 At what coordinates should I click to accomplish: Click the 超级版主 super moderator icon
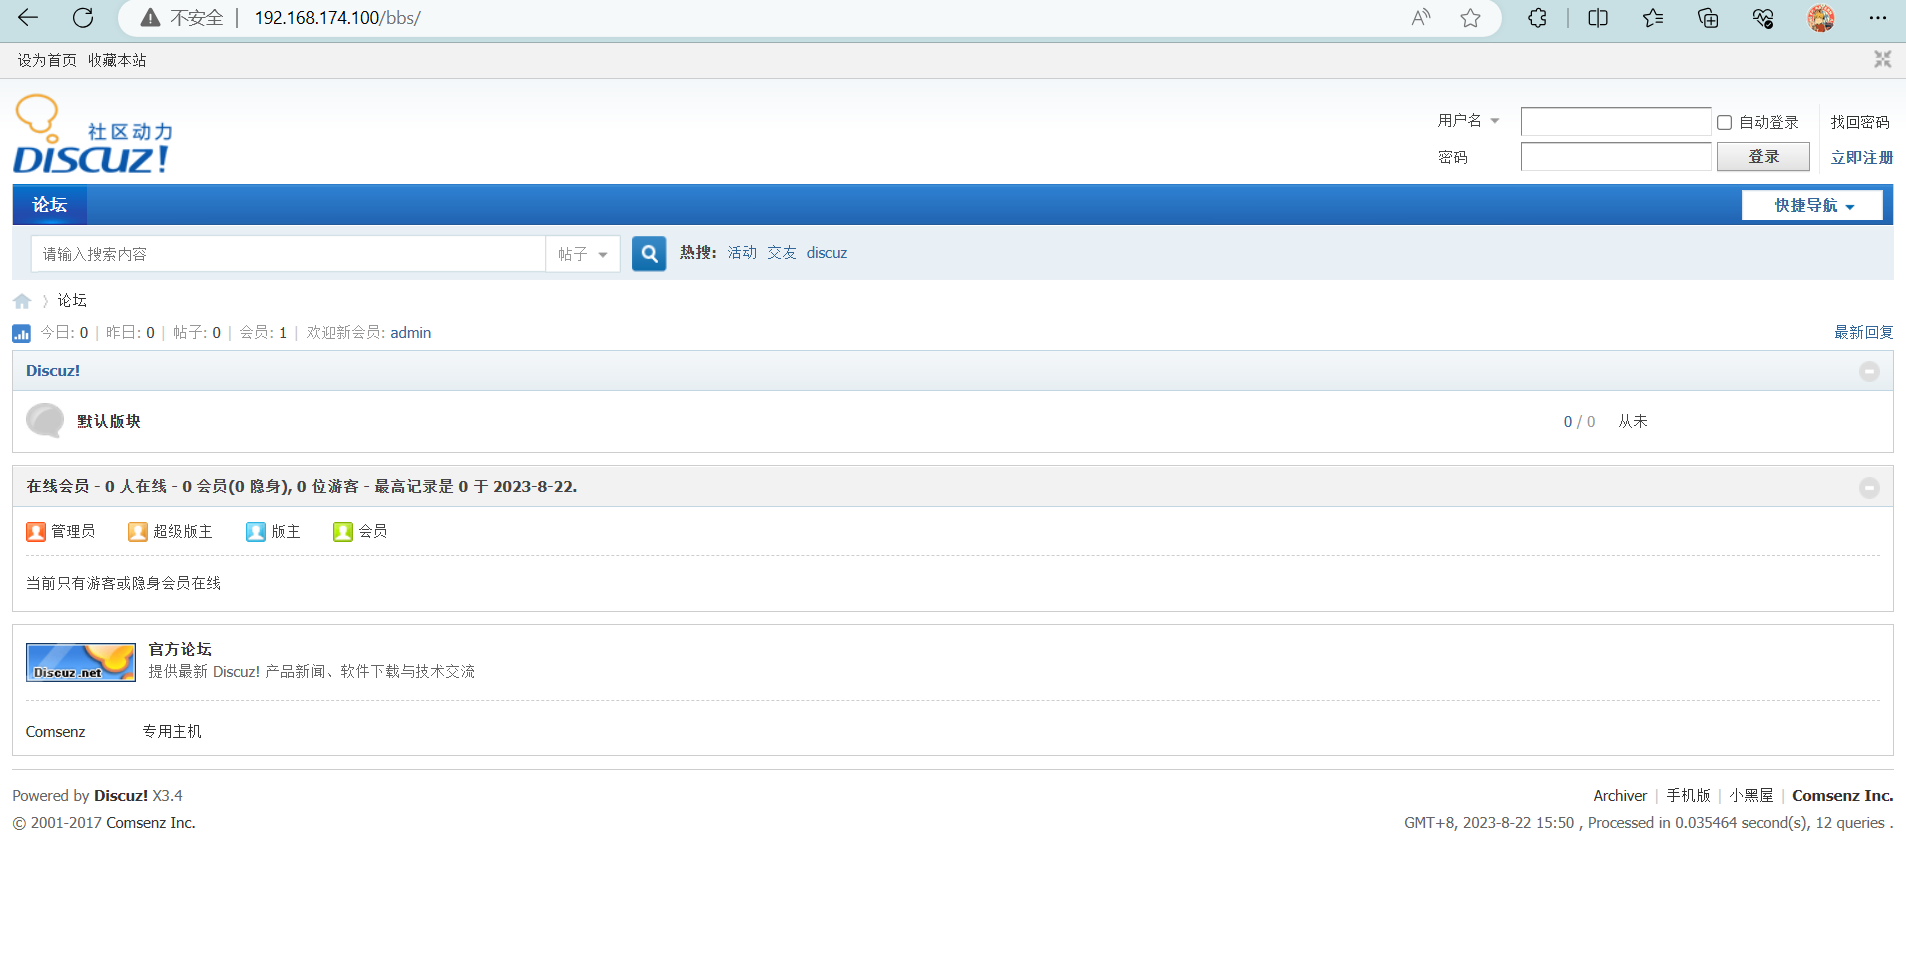(138, 531)
